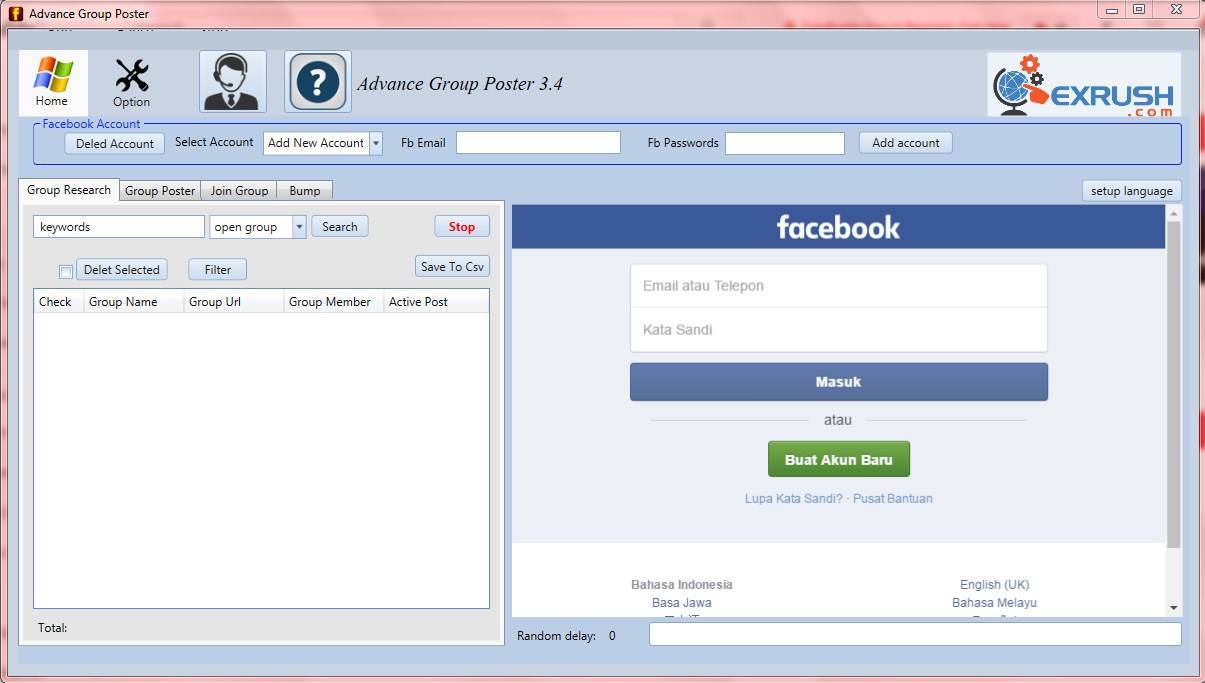Open the question mark help icon
The height and width of the screenshot is (683, 1205).
318,82
